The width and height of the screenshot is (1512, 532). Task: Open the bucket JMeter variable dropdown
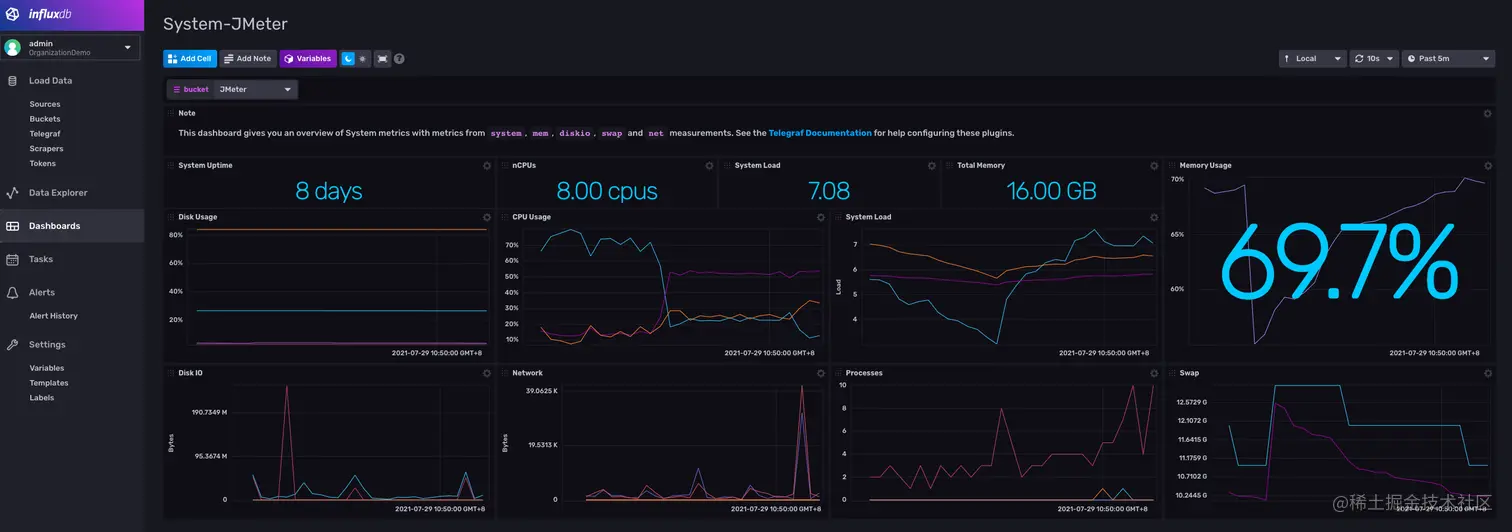click(x=256, y=89)
